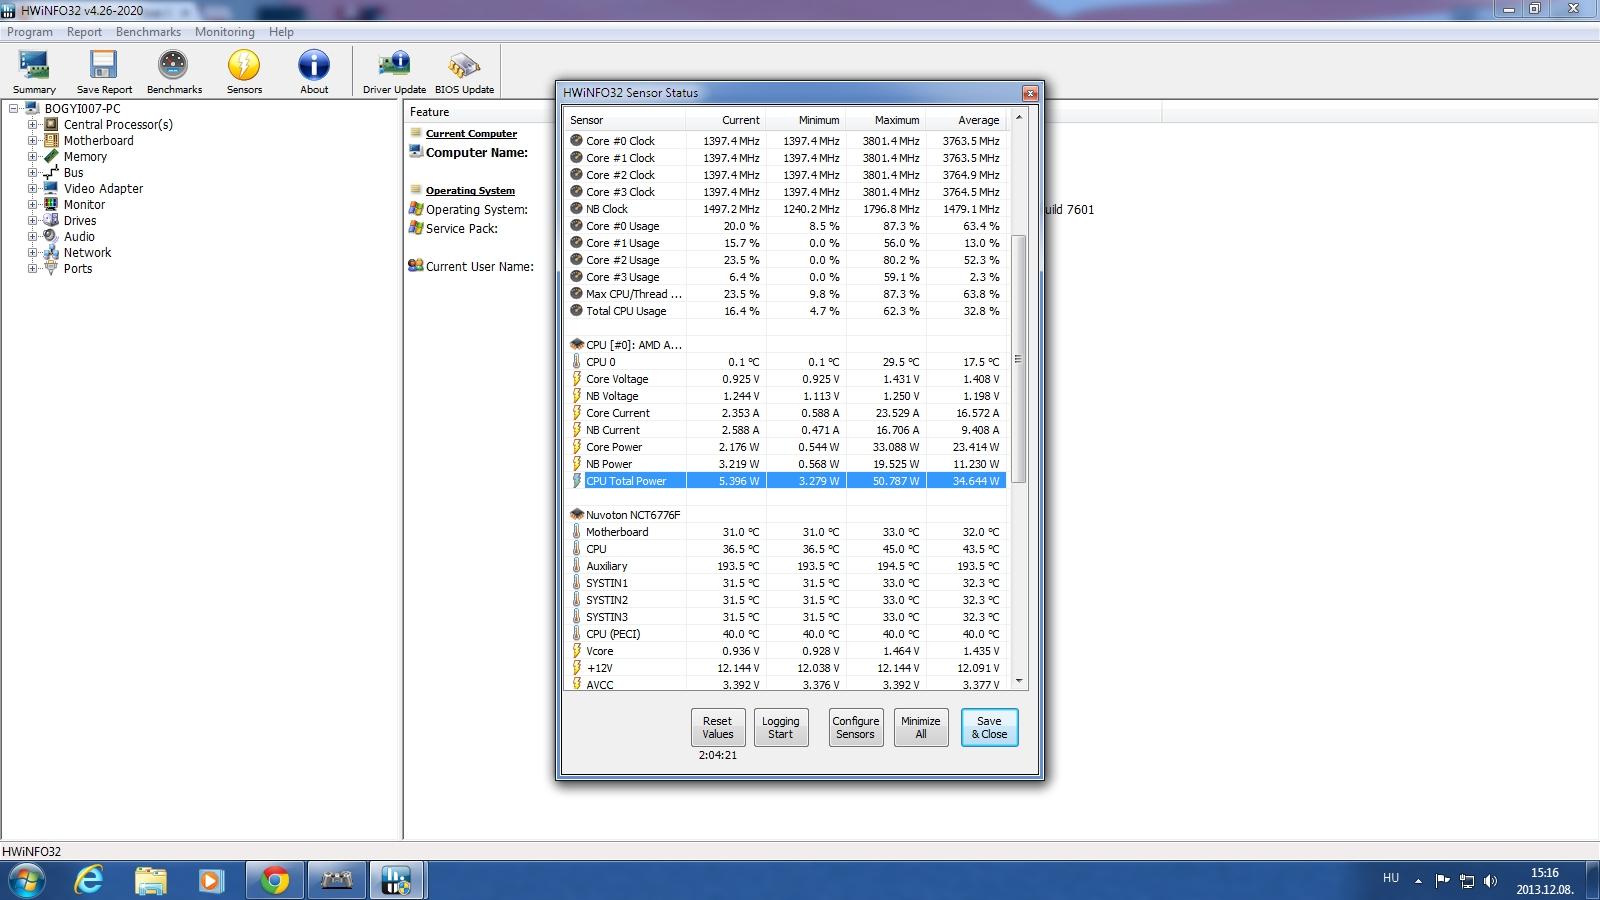The width and height of the screenshot is (1600, 900).
Task: Click the Maximum column header
Action: click(x=886, y=120)
